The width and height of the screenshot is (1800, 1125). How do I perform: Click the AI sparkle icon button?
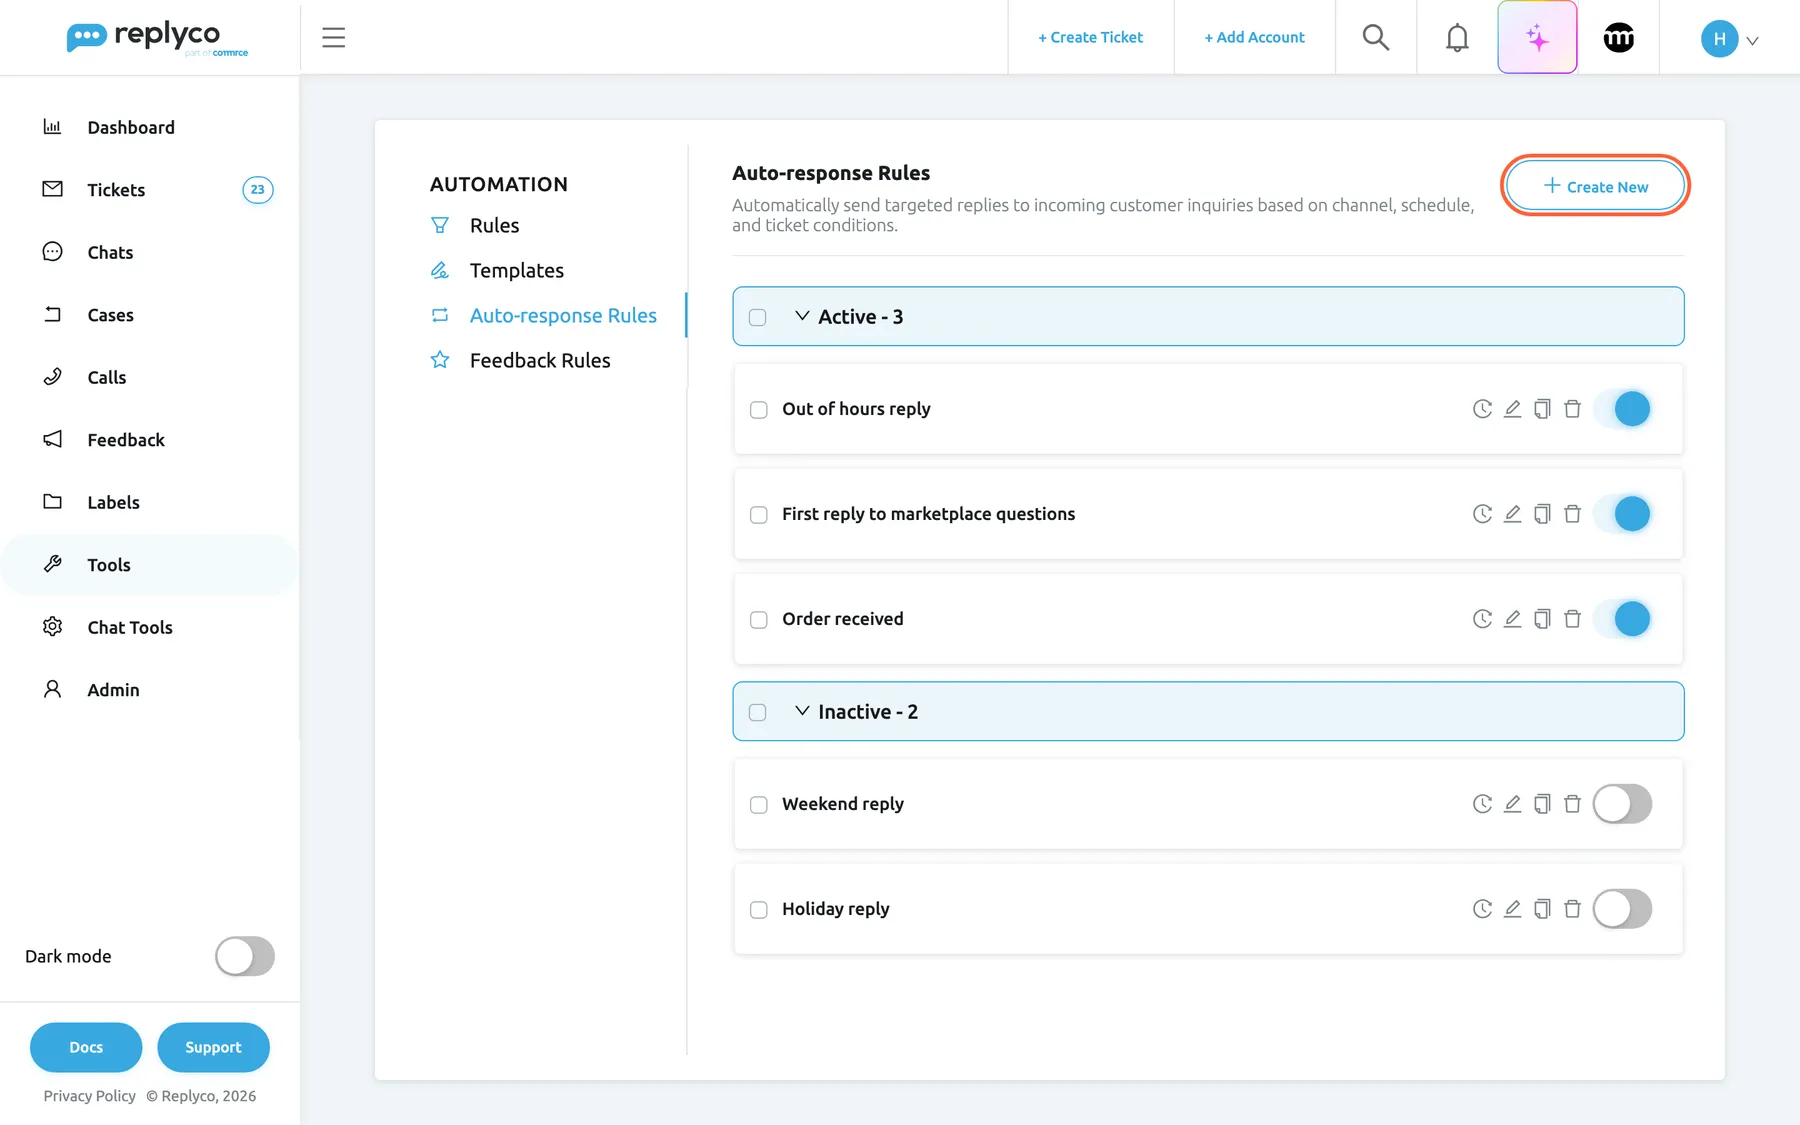pyautogui.click(x=1537, y=37)
